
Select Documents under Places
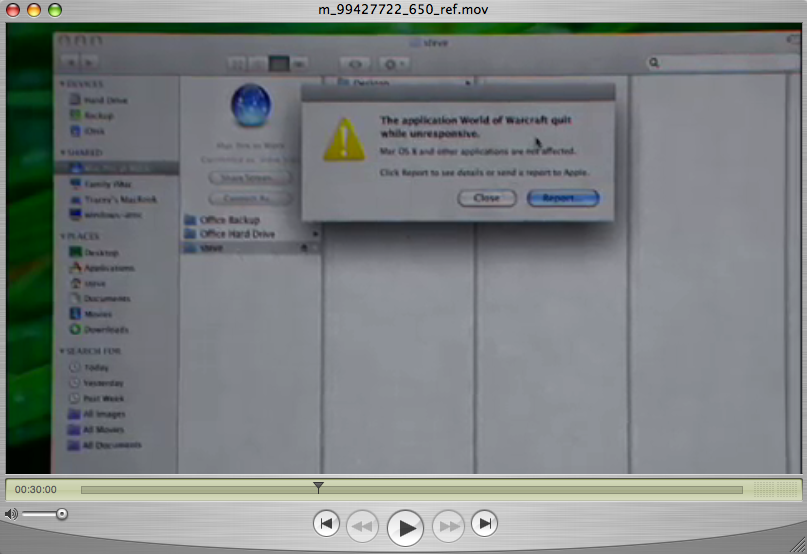(100, 298)
